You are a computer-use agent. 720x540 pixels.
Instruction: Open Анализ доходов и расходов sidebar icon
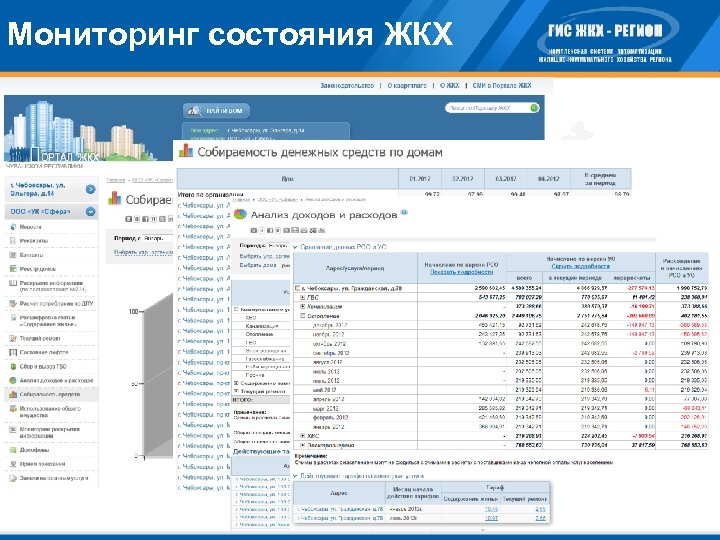[13, 381]
